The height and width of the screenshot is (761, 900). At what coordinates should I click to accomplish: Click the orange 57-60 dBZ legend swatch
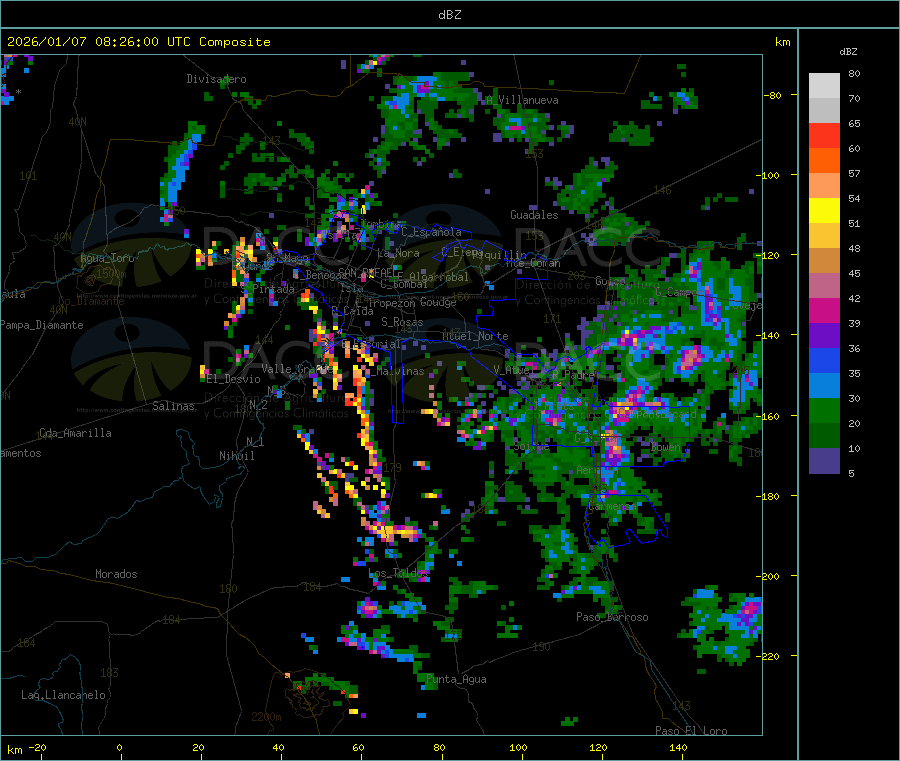coord(824,161)
